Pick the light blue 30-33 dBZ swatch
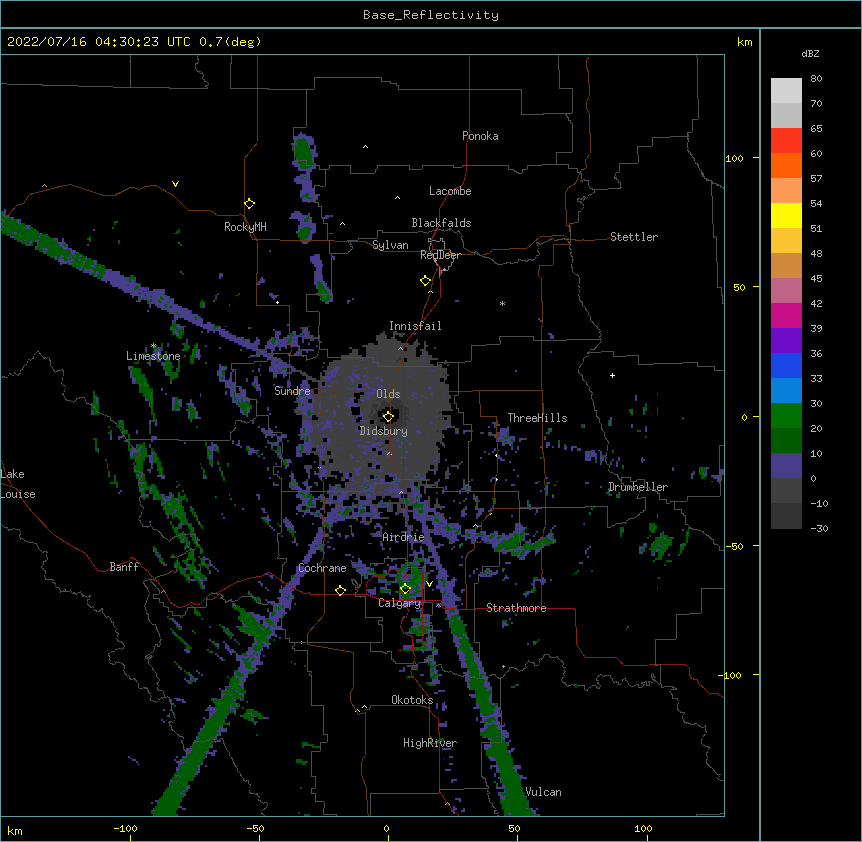 (x=786, y=391)
